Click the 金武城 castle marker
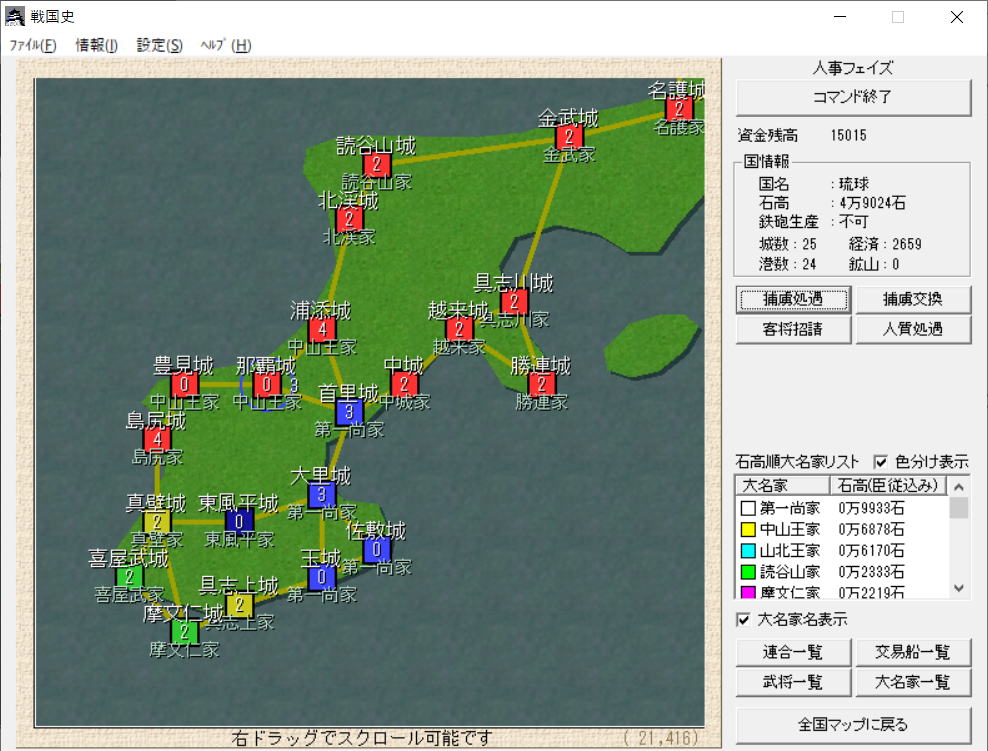 [x=569, y=137]
